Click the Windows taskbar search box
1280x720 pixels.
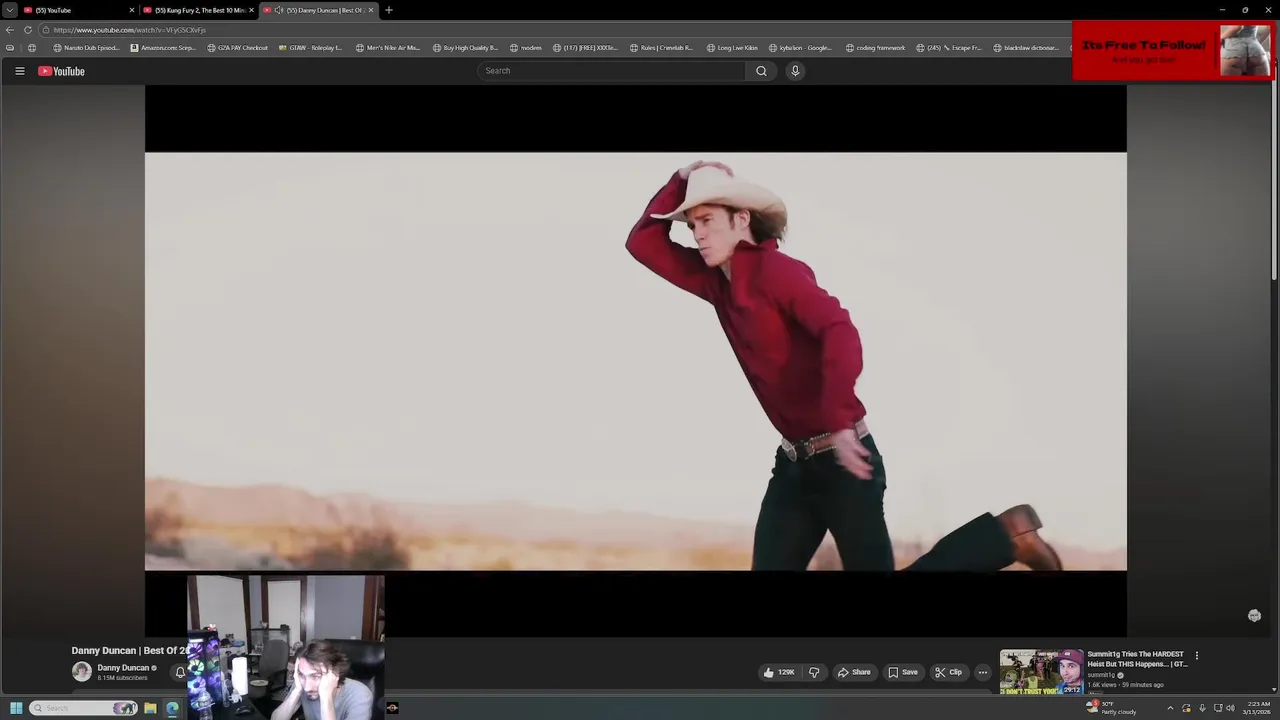83,708
